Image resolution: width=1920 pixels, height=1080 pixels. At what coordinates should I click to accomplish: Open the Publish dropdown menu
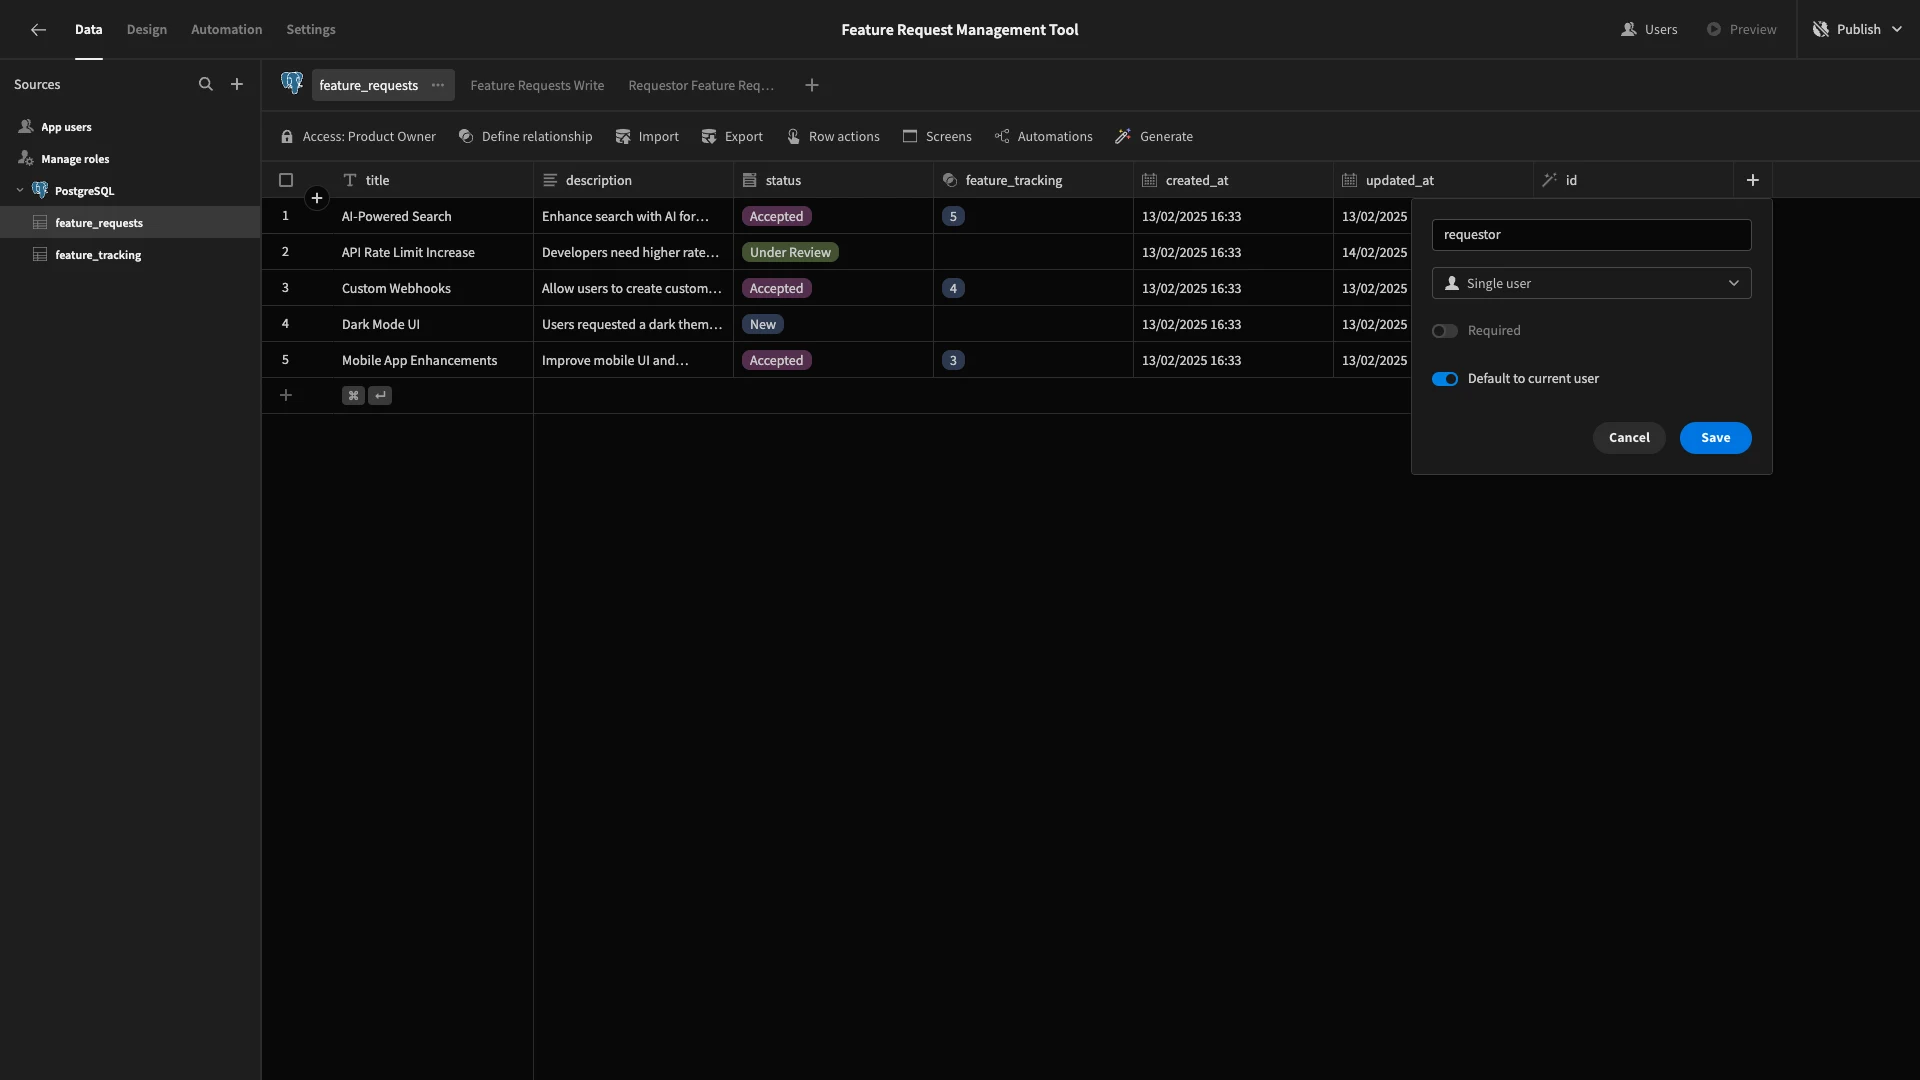[1859, 30]
